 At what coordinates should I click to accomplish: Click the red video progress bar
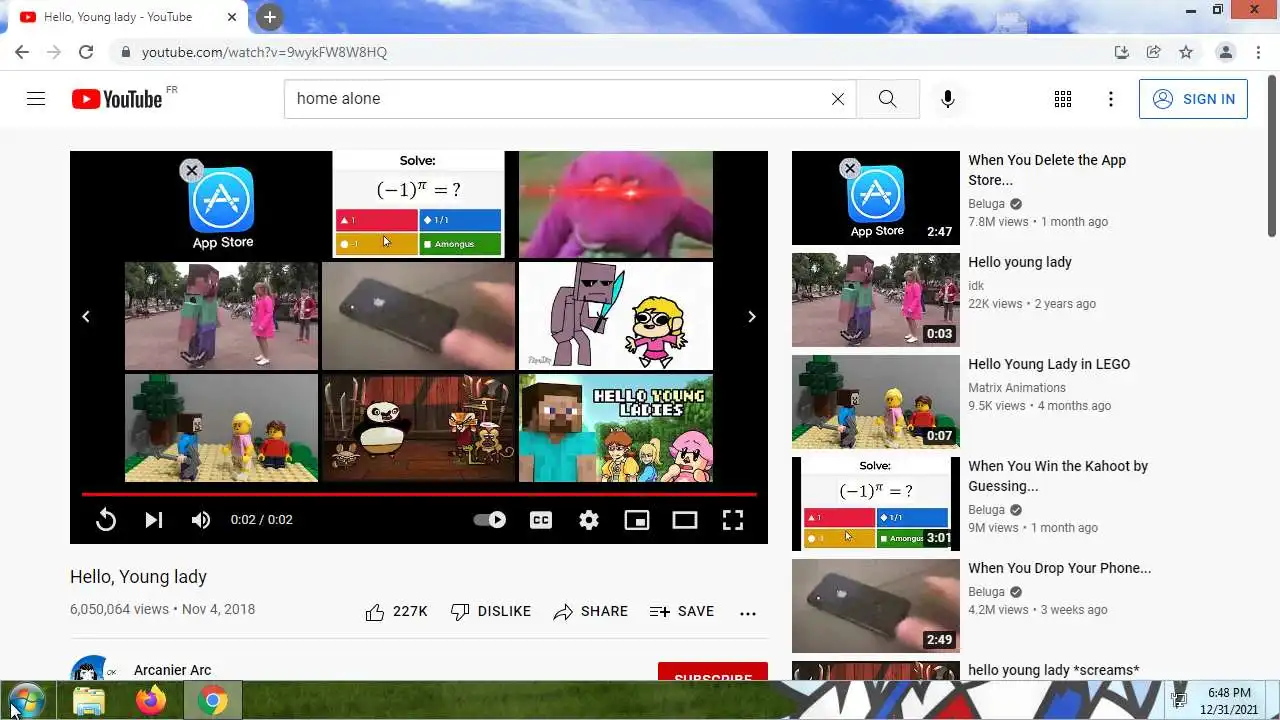[419, 494]
